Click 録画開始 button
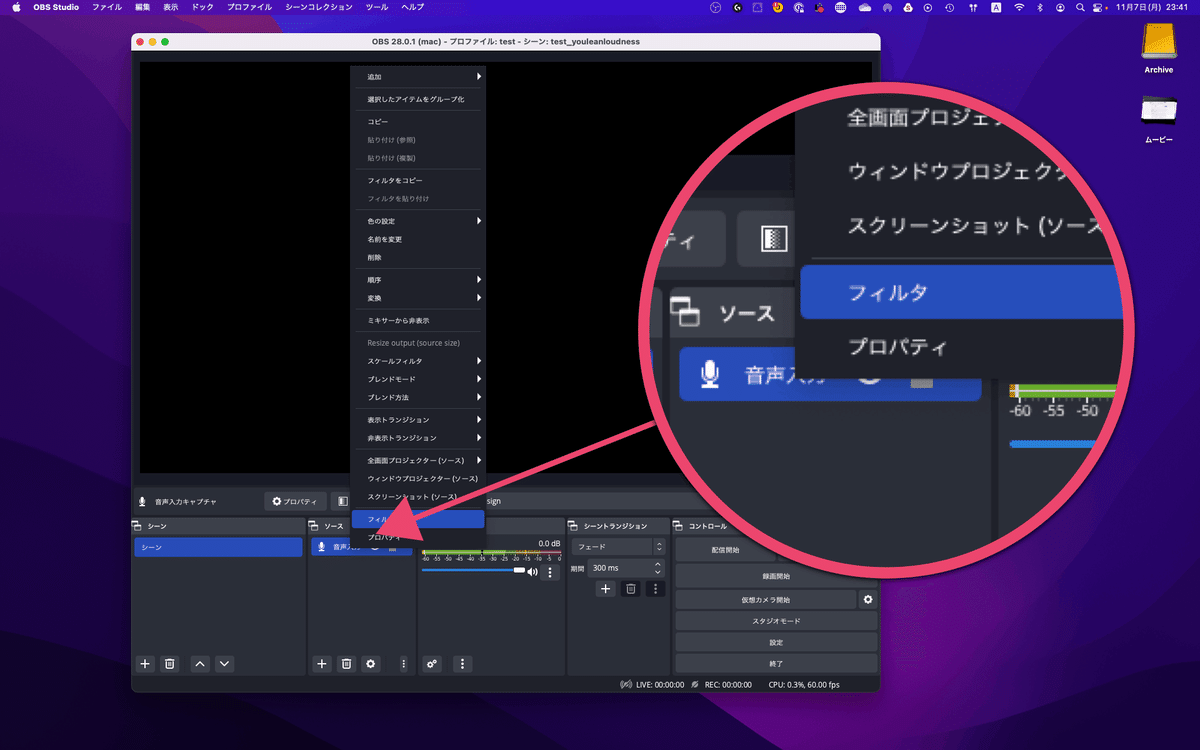Viewport: 1200px width, 750px height. pyautogui.click(x=776, y=576)
